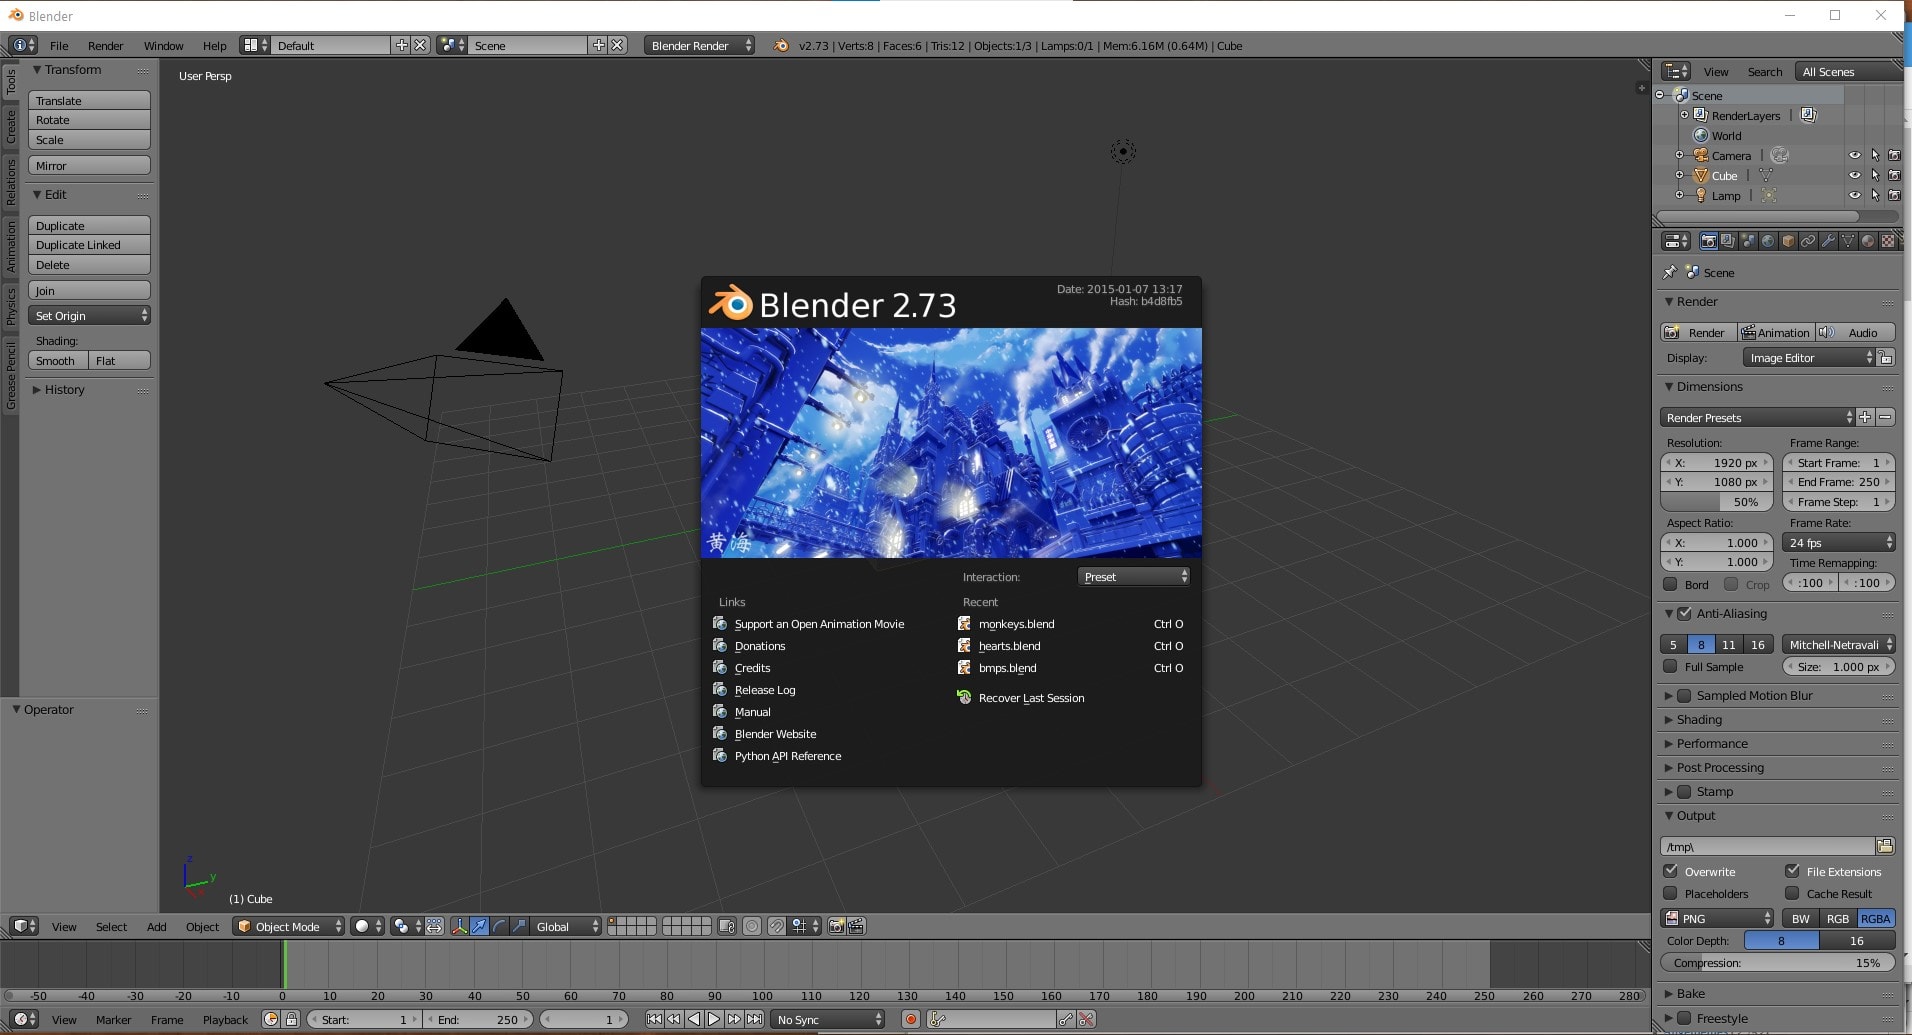Open the Display Image Editor dropdown
Viewport: 1912px width, 1035px height.
click(1809, 357)
